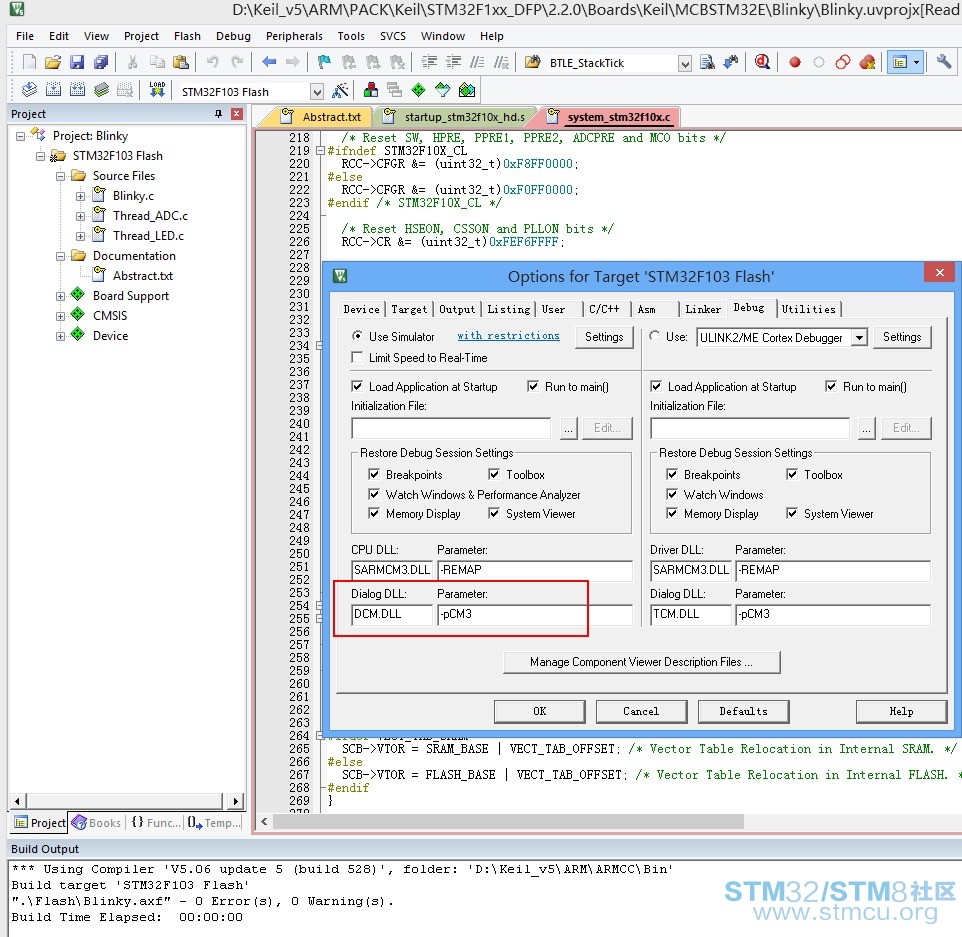The height and width of the screenshot is (937, 962).
Task: Click Defaults button
Action: pos(743,711)
